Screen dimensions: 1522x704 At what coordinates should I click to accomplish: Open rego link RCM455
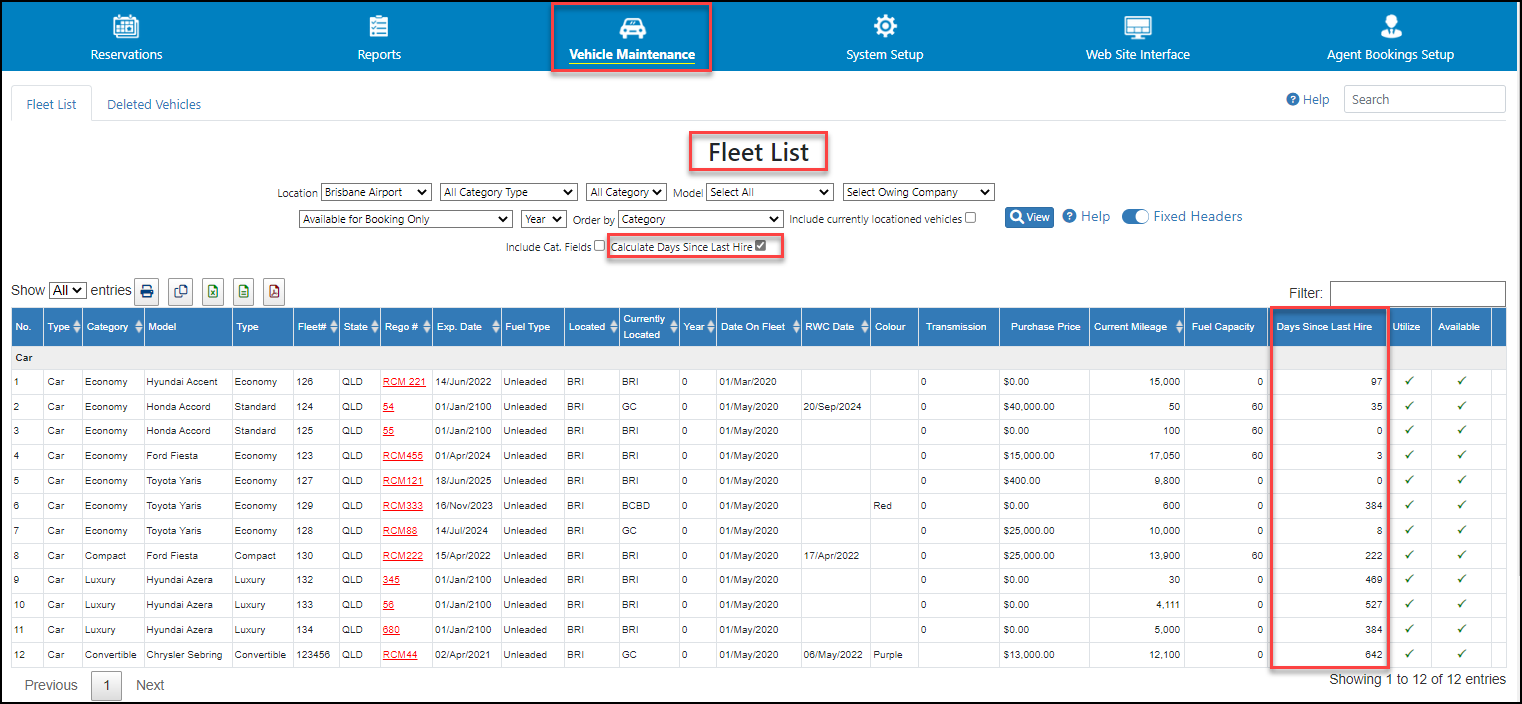(x=403, y=456)
